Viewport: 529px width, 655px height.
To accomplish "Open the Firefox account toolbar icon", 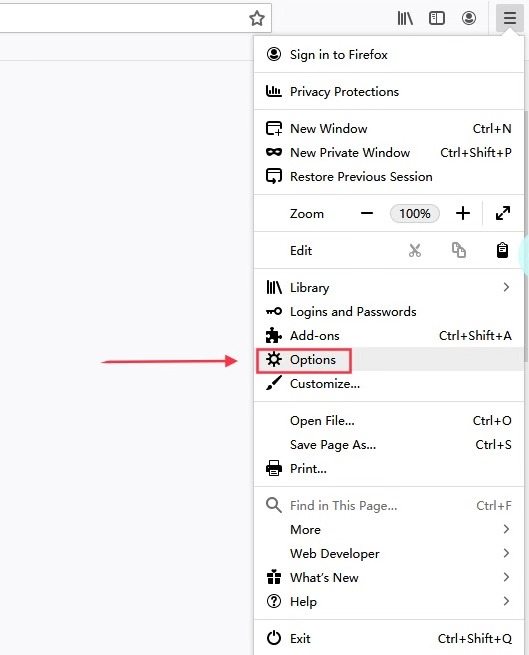I will click(x=469, y=18).
